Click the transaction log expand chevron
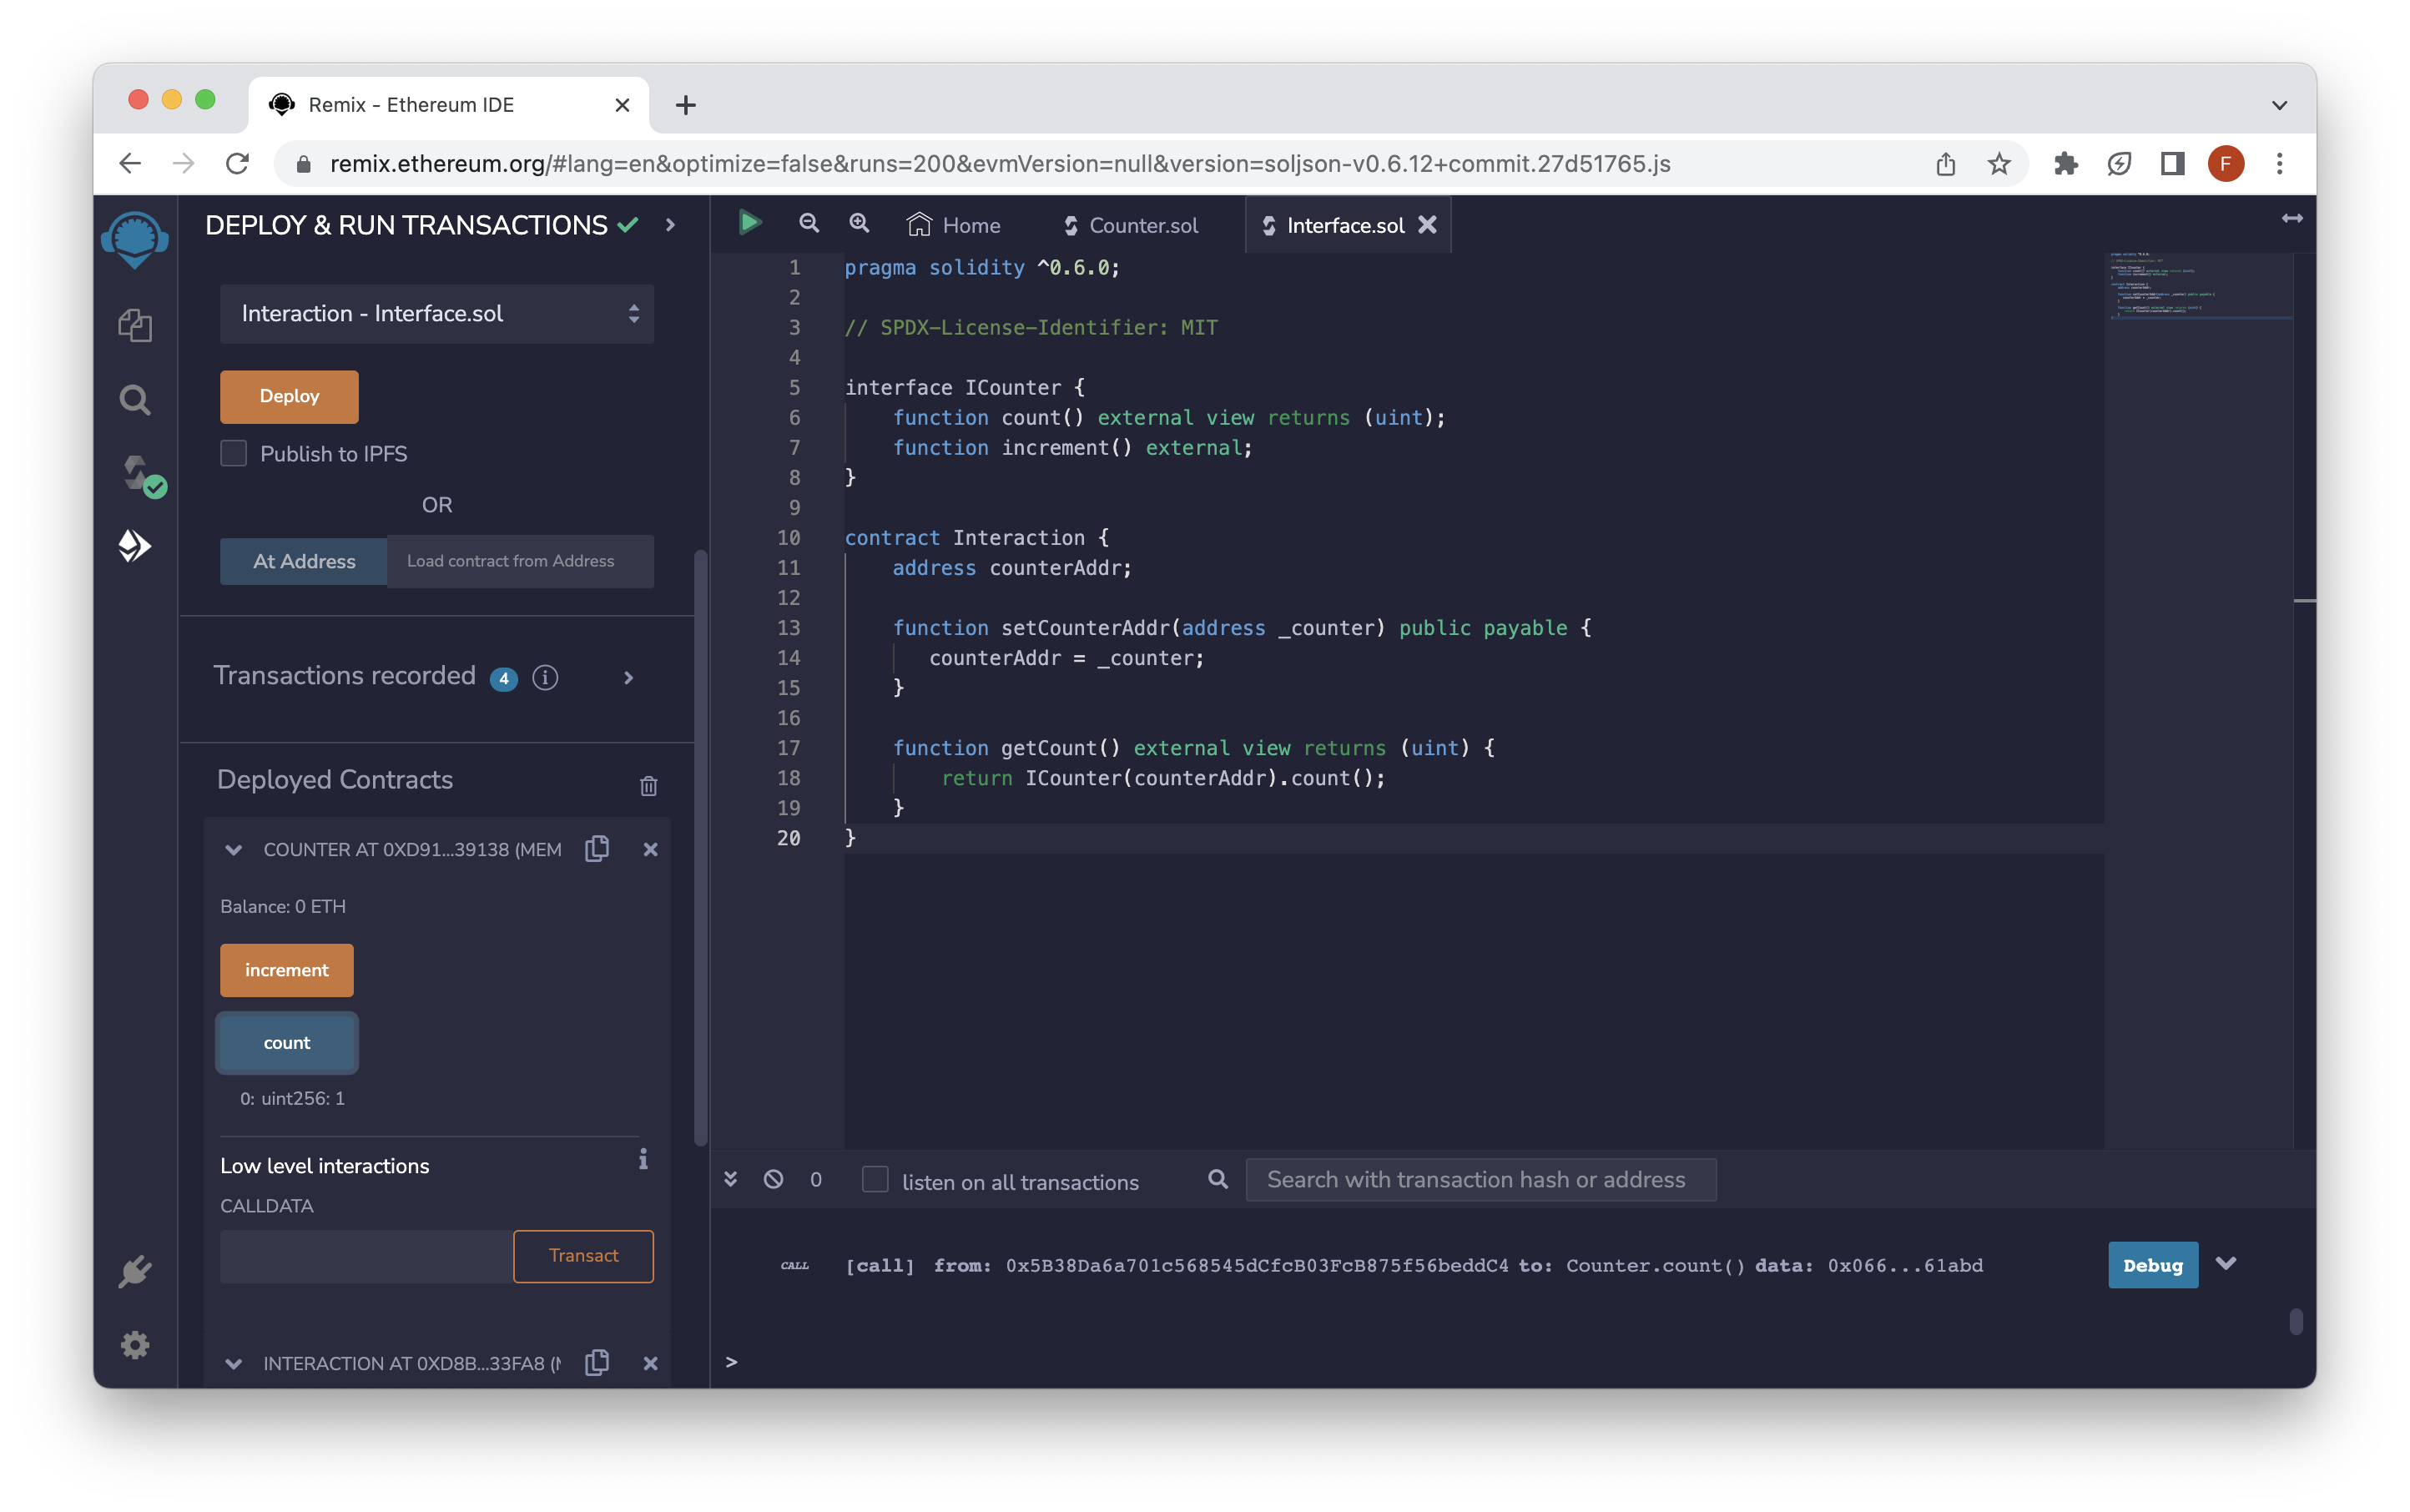 tap(2229, 1263)
